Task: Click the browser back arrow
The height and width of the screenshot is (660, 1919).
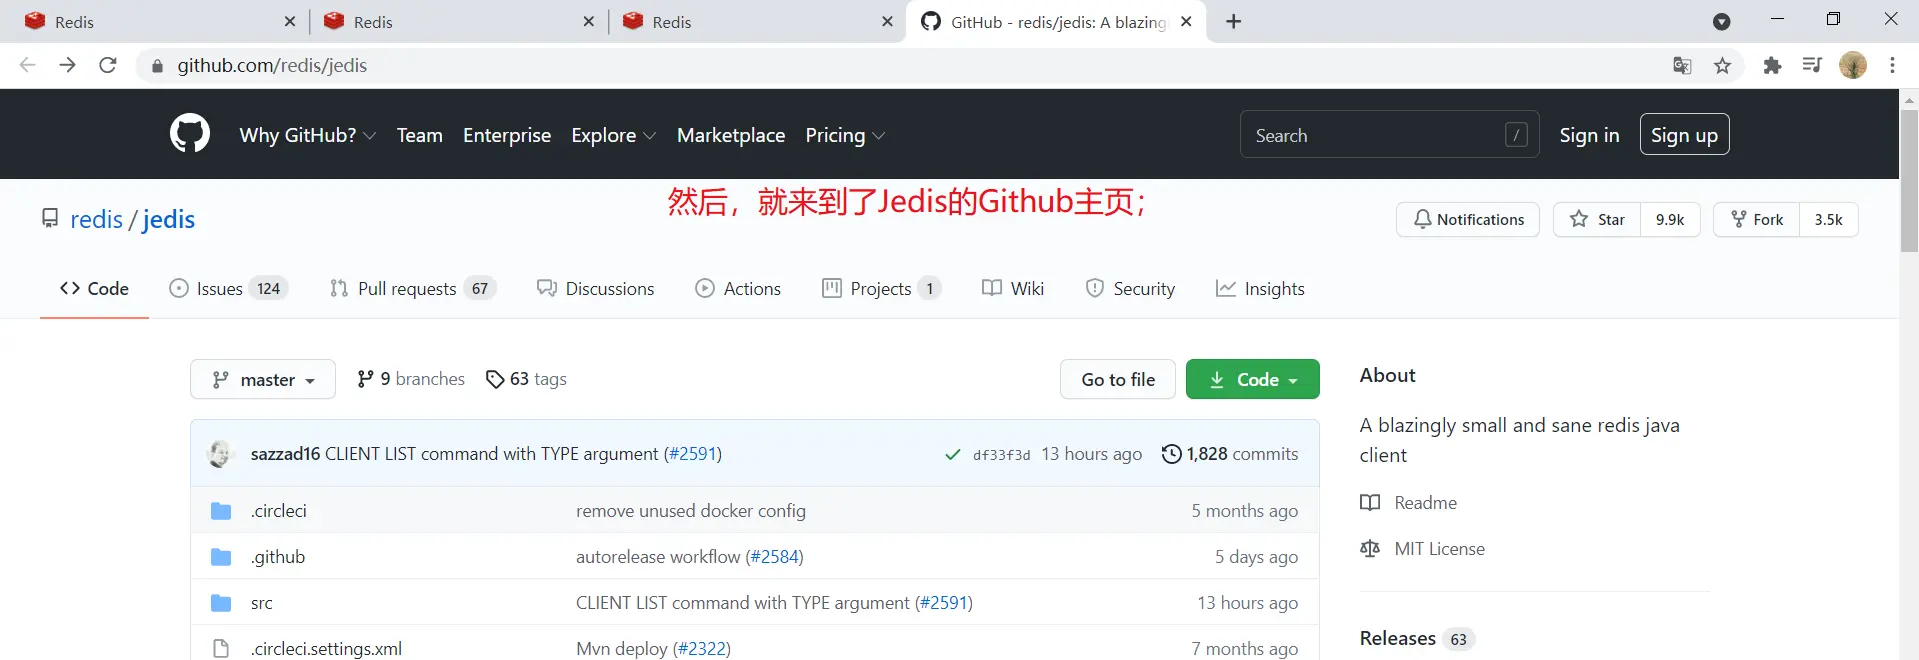Action: click(x=27, y=65)
